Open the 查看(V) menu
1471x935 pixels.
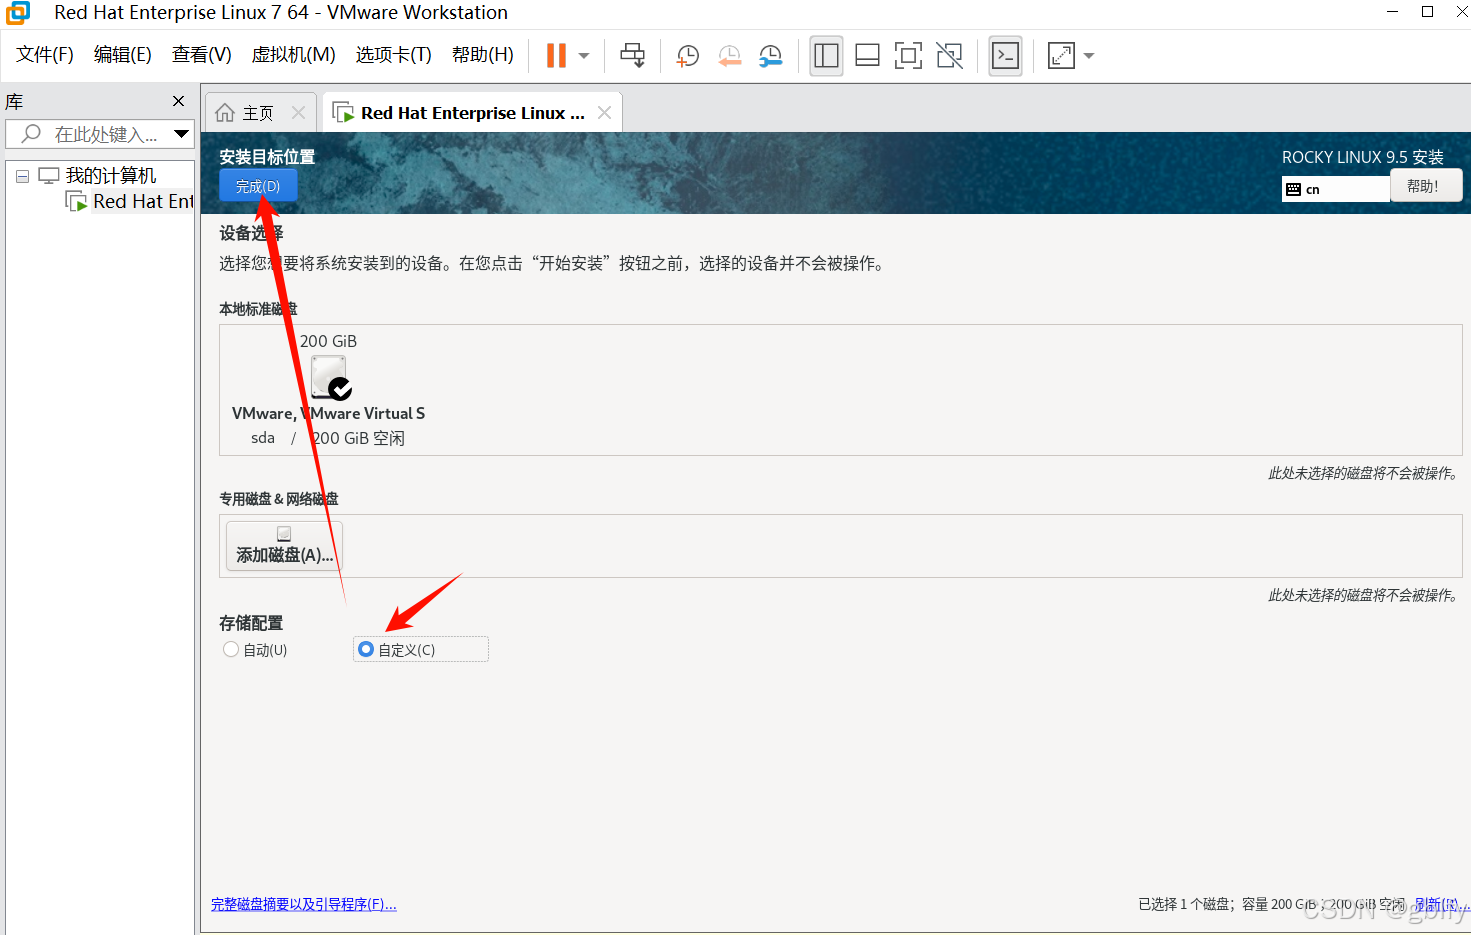202,55
